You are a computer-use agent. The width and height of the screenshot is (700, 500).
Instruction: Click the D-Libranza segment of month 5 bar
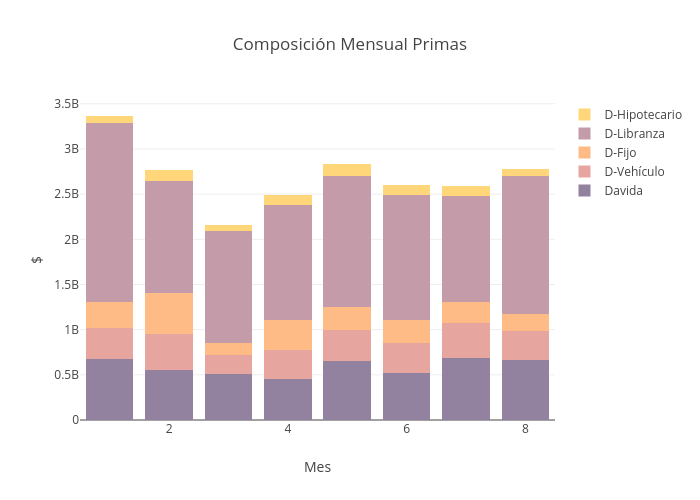click(x=347, y=241)
